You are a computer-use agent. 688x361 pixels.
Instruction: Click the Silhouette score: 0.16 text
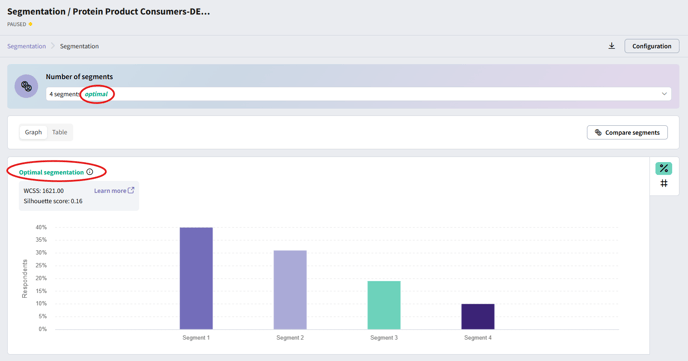(x=53, y=201)
